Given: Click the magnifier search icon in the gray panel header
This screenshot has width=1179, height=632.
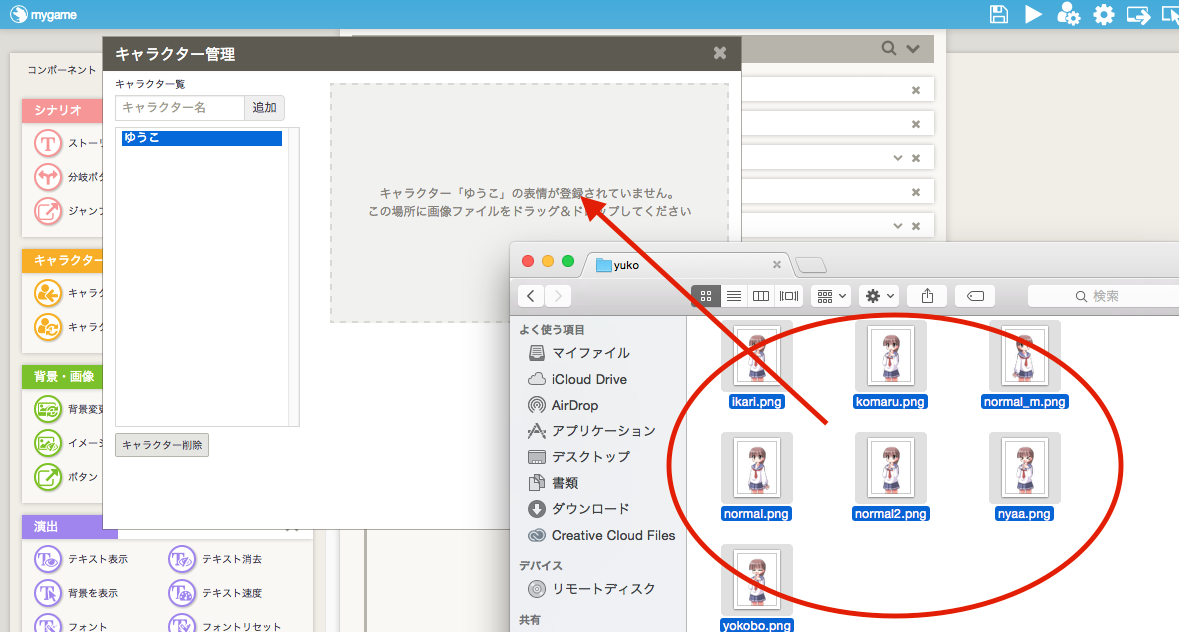Looking at the screenshot, I should click(x=889, y=49).
